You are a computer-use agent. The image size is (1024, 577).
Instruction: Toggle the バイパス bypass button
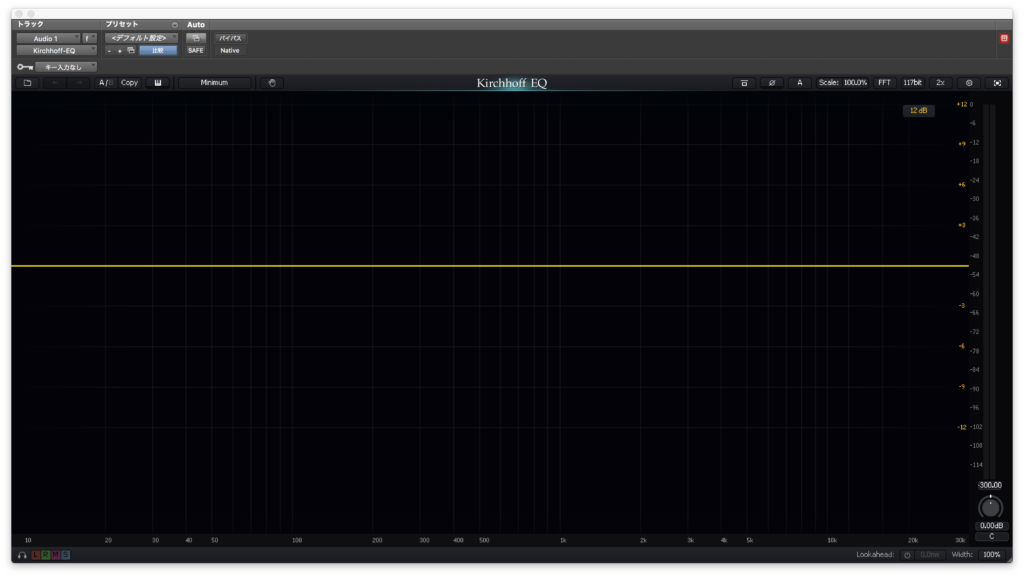point(230,38)
